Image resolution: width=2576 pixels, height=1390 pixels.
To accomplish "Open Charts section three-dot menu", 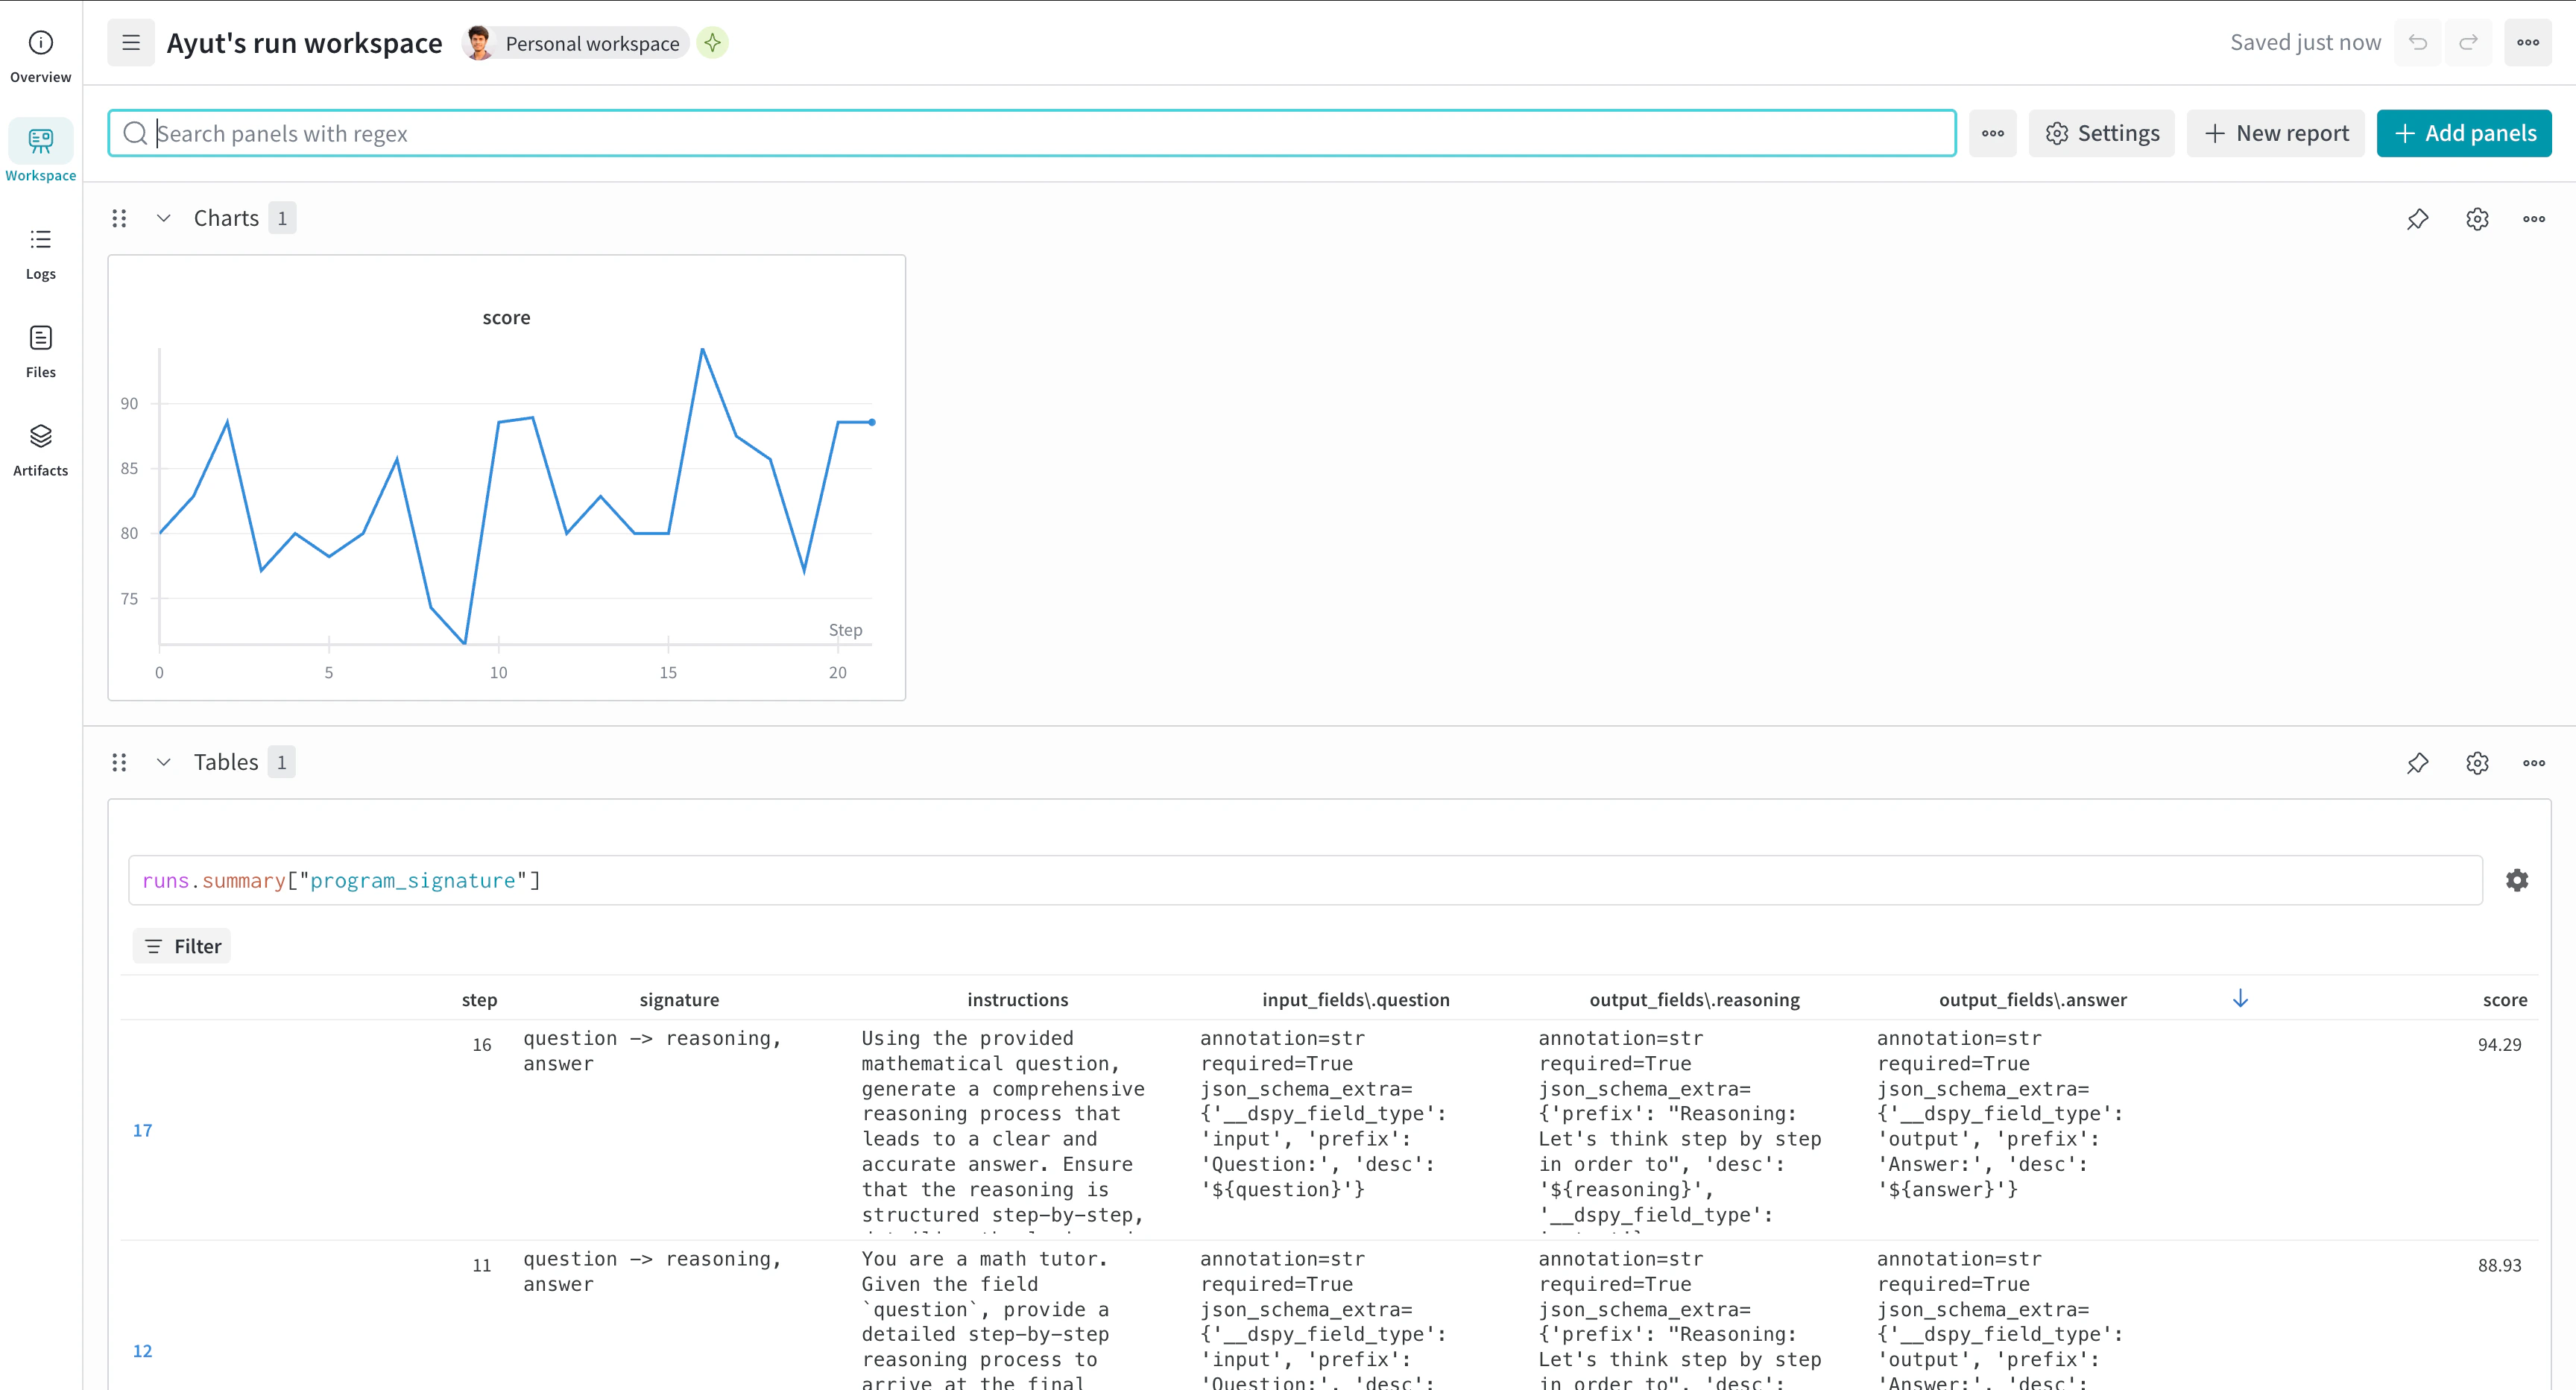I will pyautogui.click(x=2533, y=219).
